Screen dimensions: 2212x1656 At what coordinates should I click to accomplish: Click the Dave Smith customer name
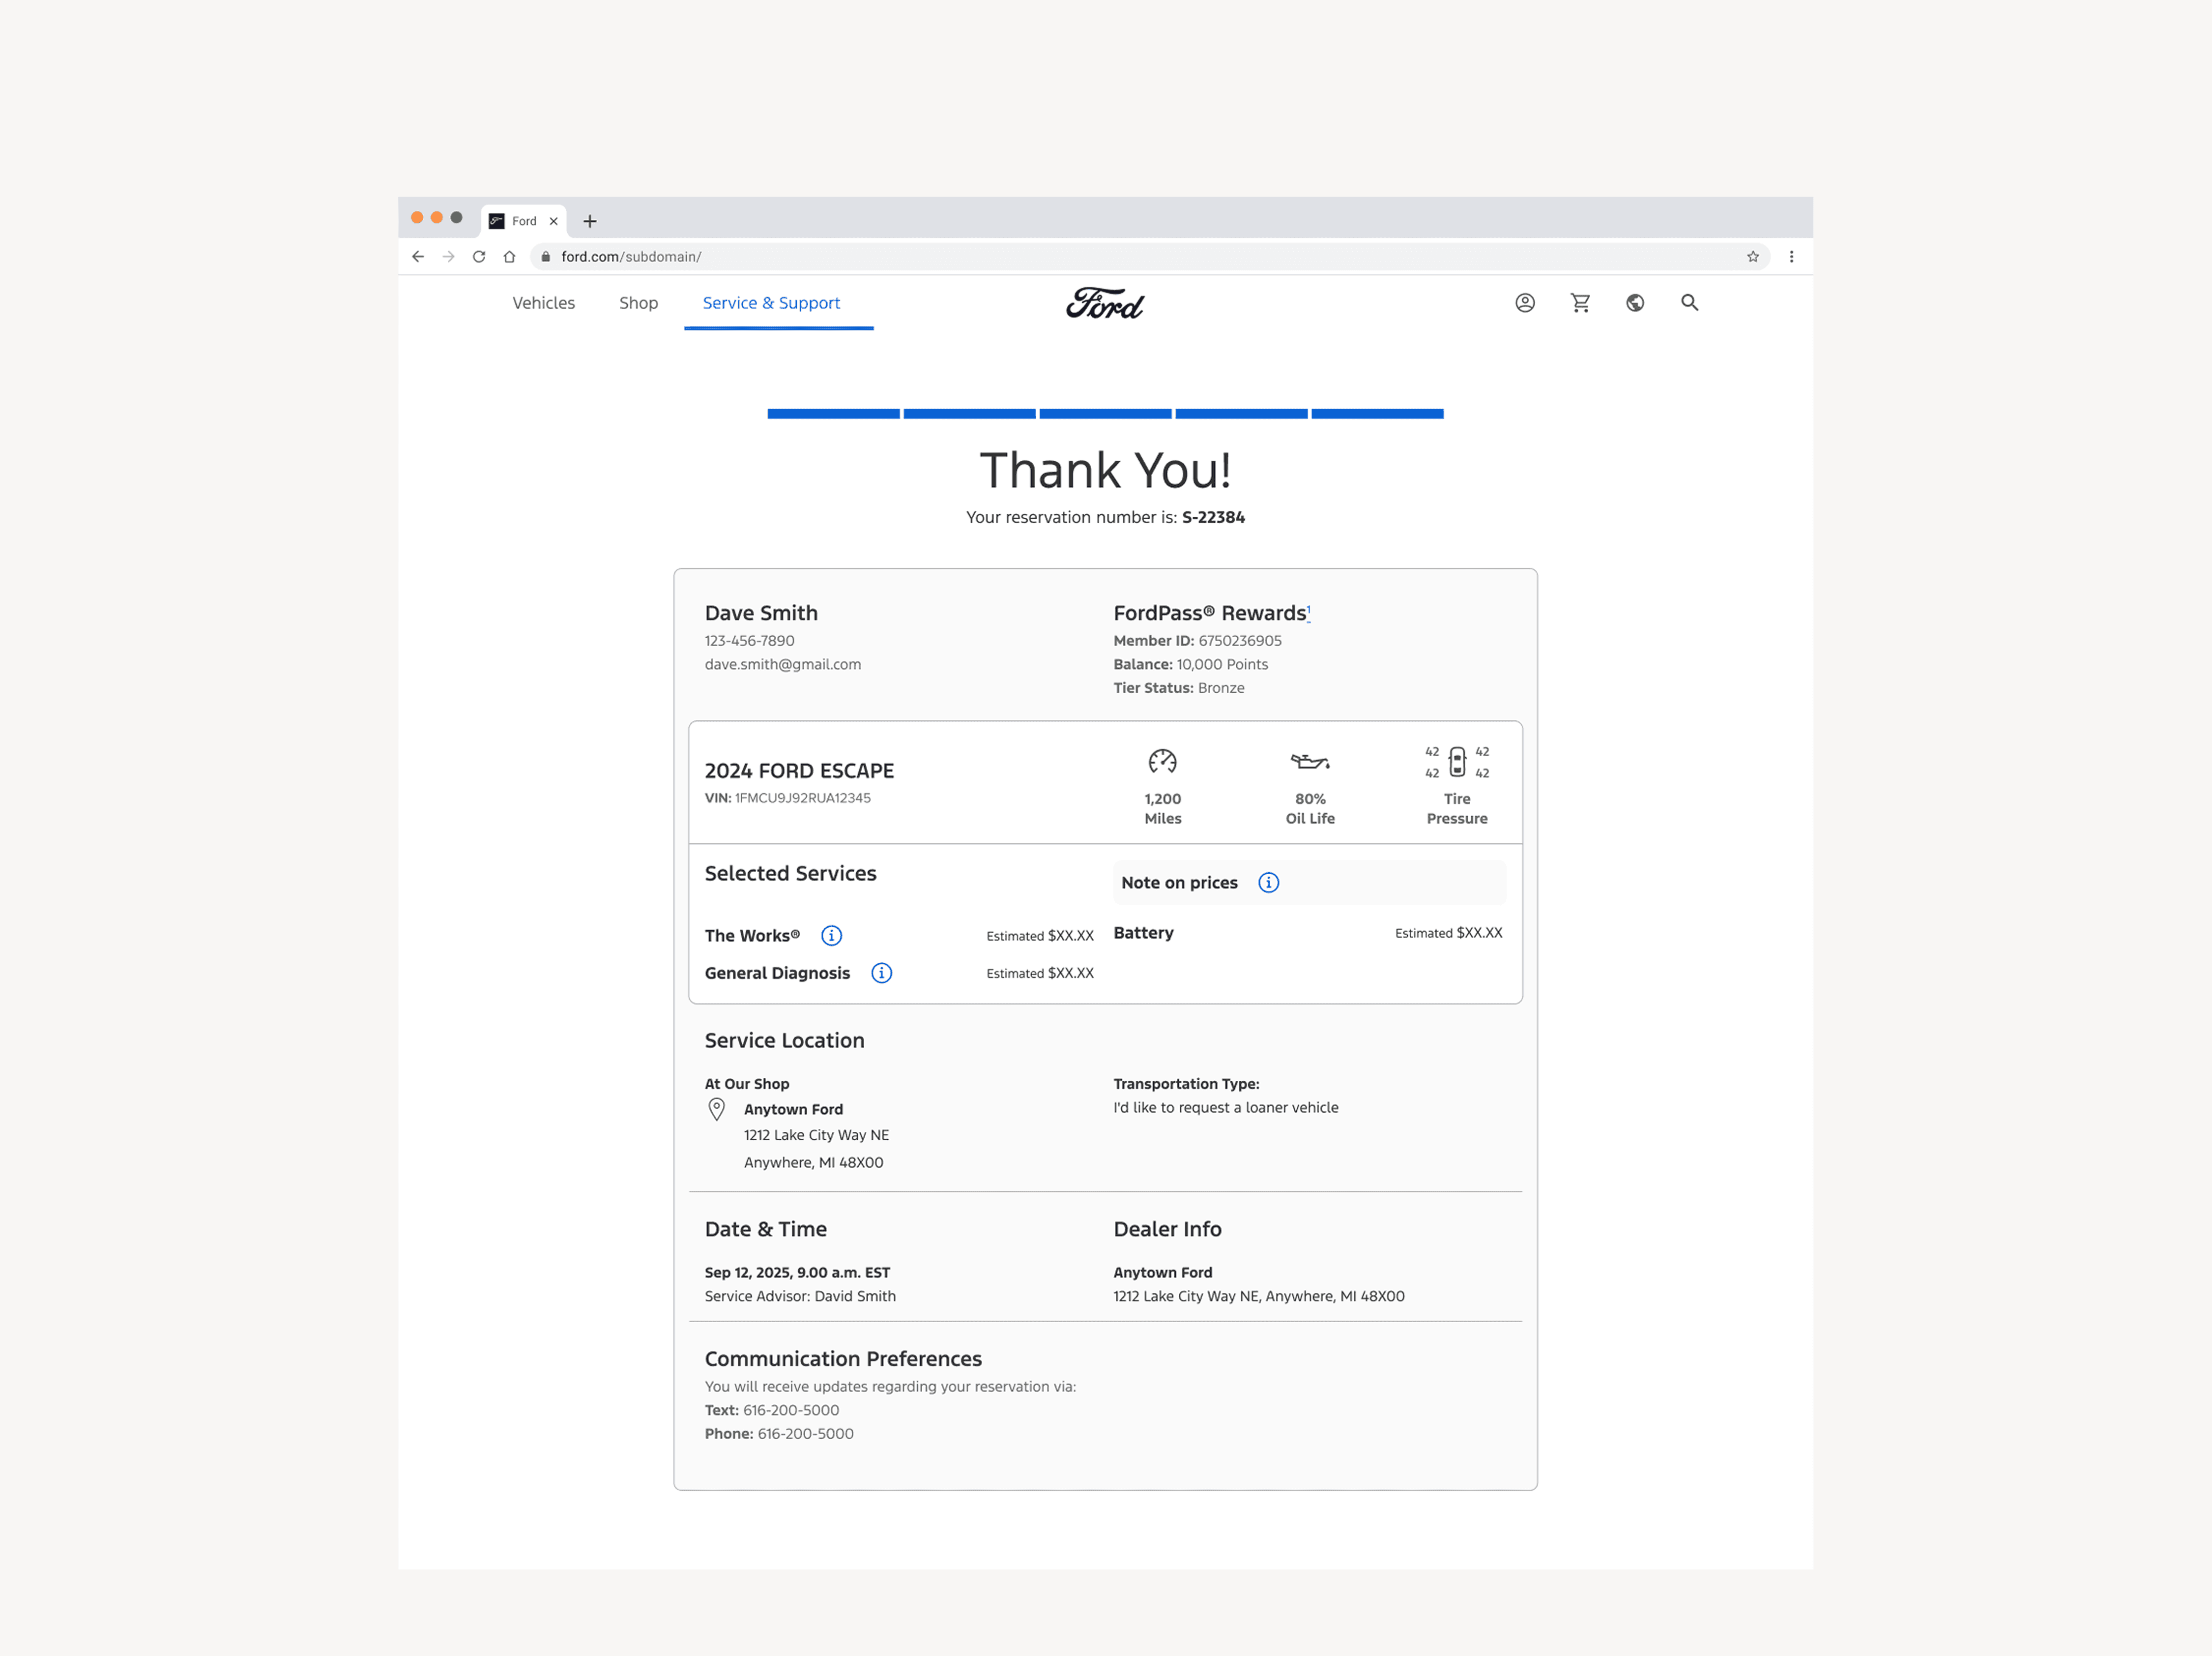[x=761, y=613]
